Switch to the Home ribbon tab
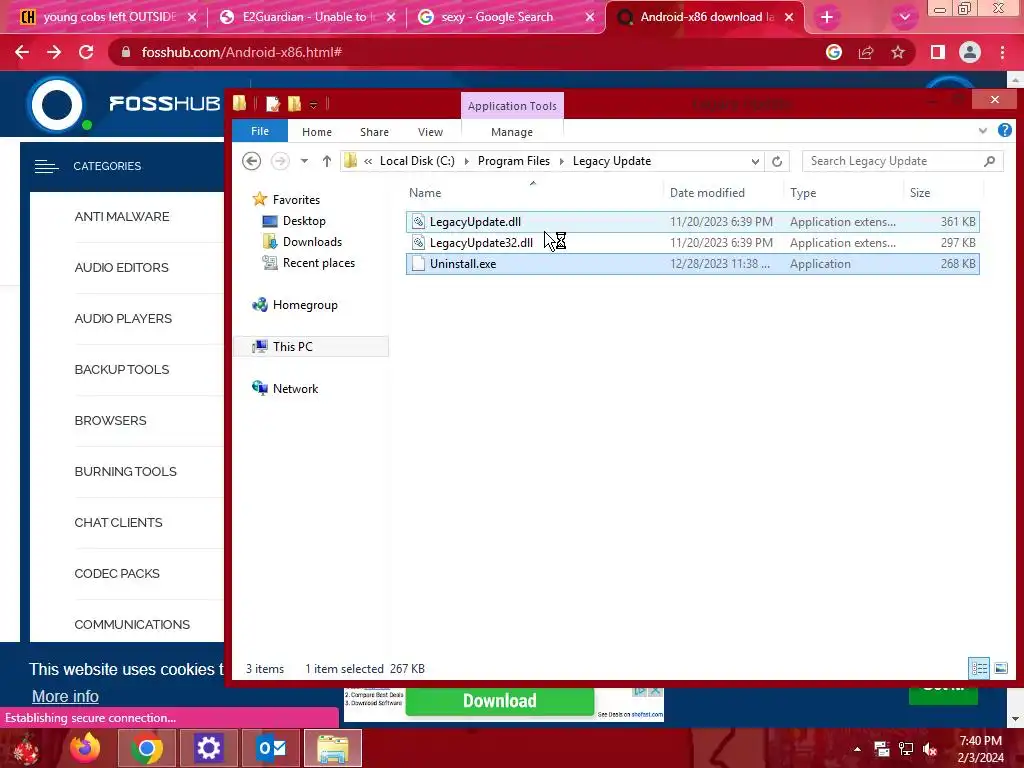Screen dimensions: 1024x768 [x=317, y=132]
